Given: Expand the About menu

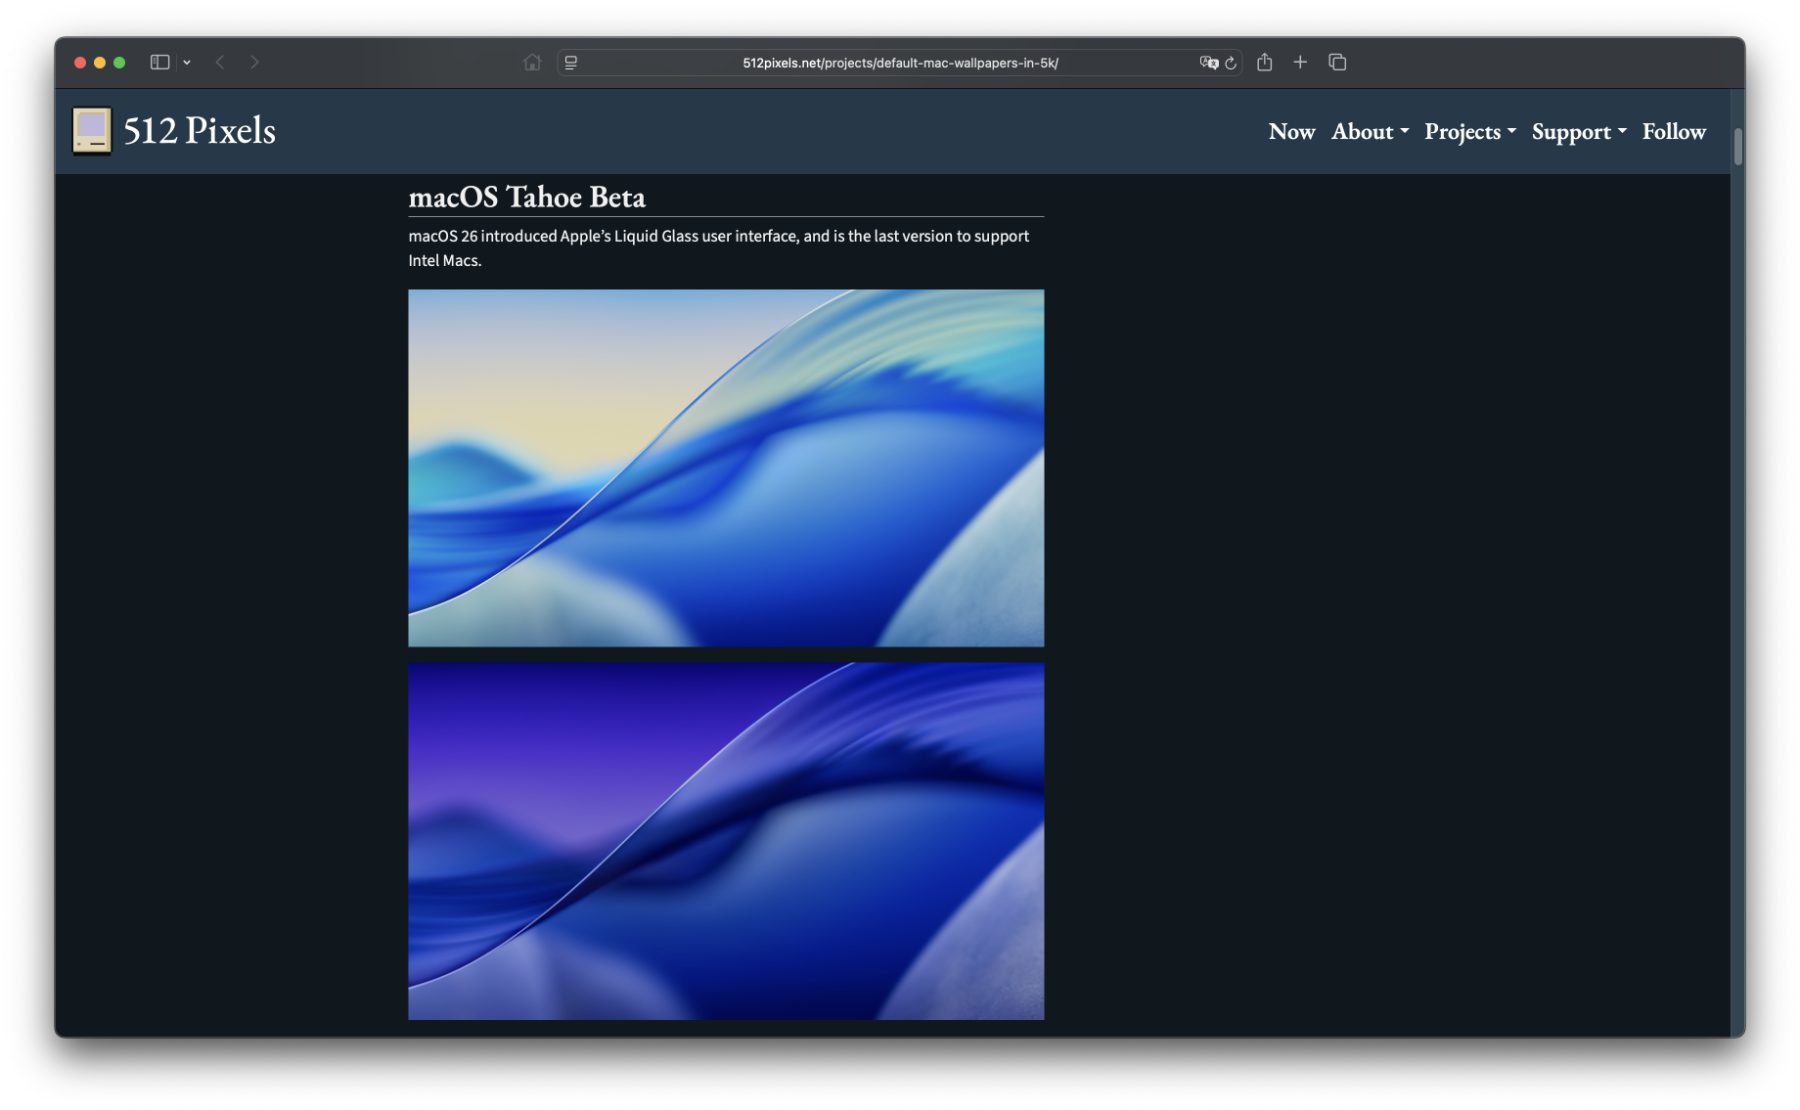Looking at the screenshot, I should tap(1369, 132).
